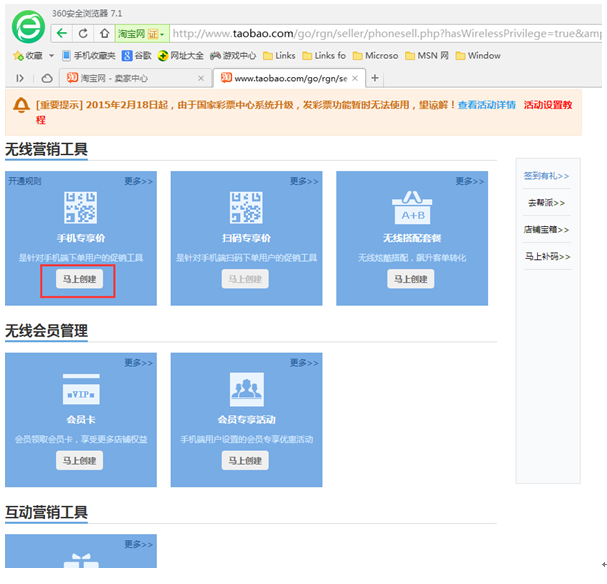Open the Window bookmark folder
Viewport: 607px width, 584px height.
(478, 56)
